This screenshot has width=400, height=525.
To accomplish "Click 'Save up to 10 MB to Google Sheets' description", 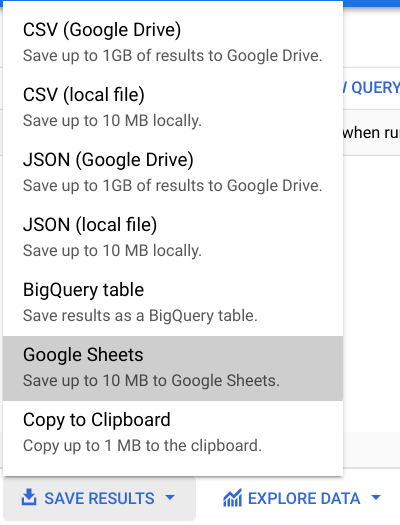I will pos(151,381).
